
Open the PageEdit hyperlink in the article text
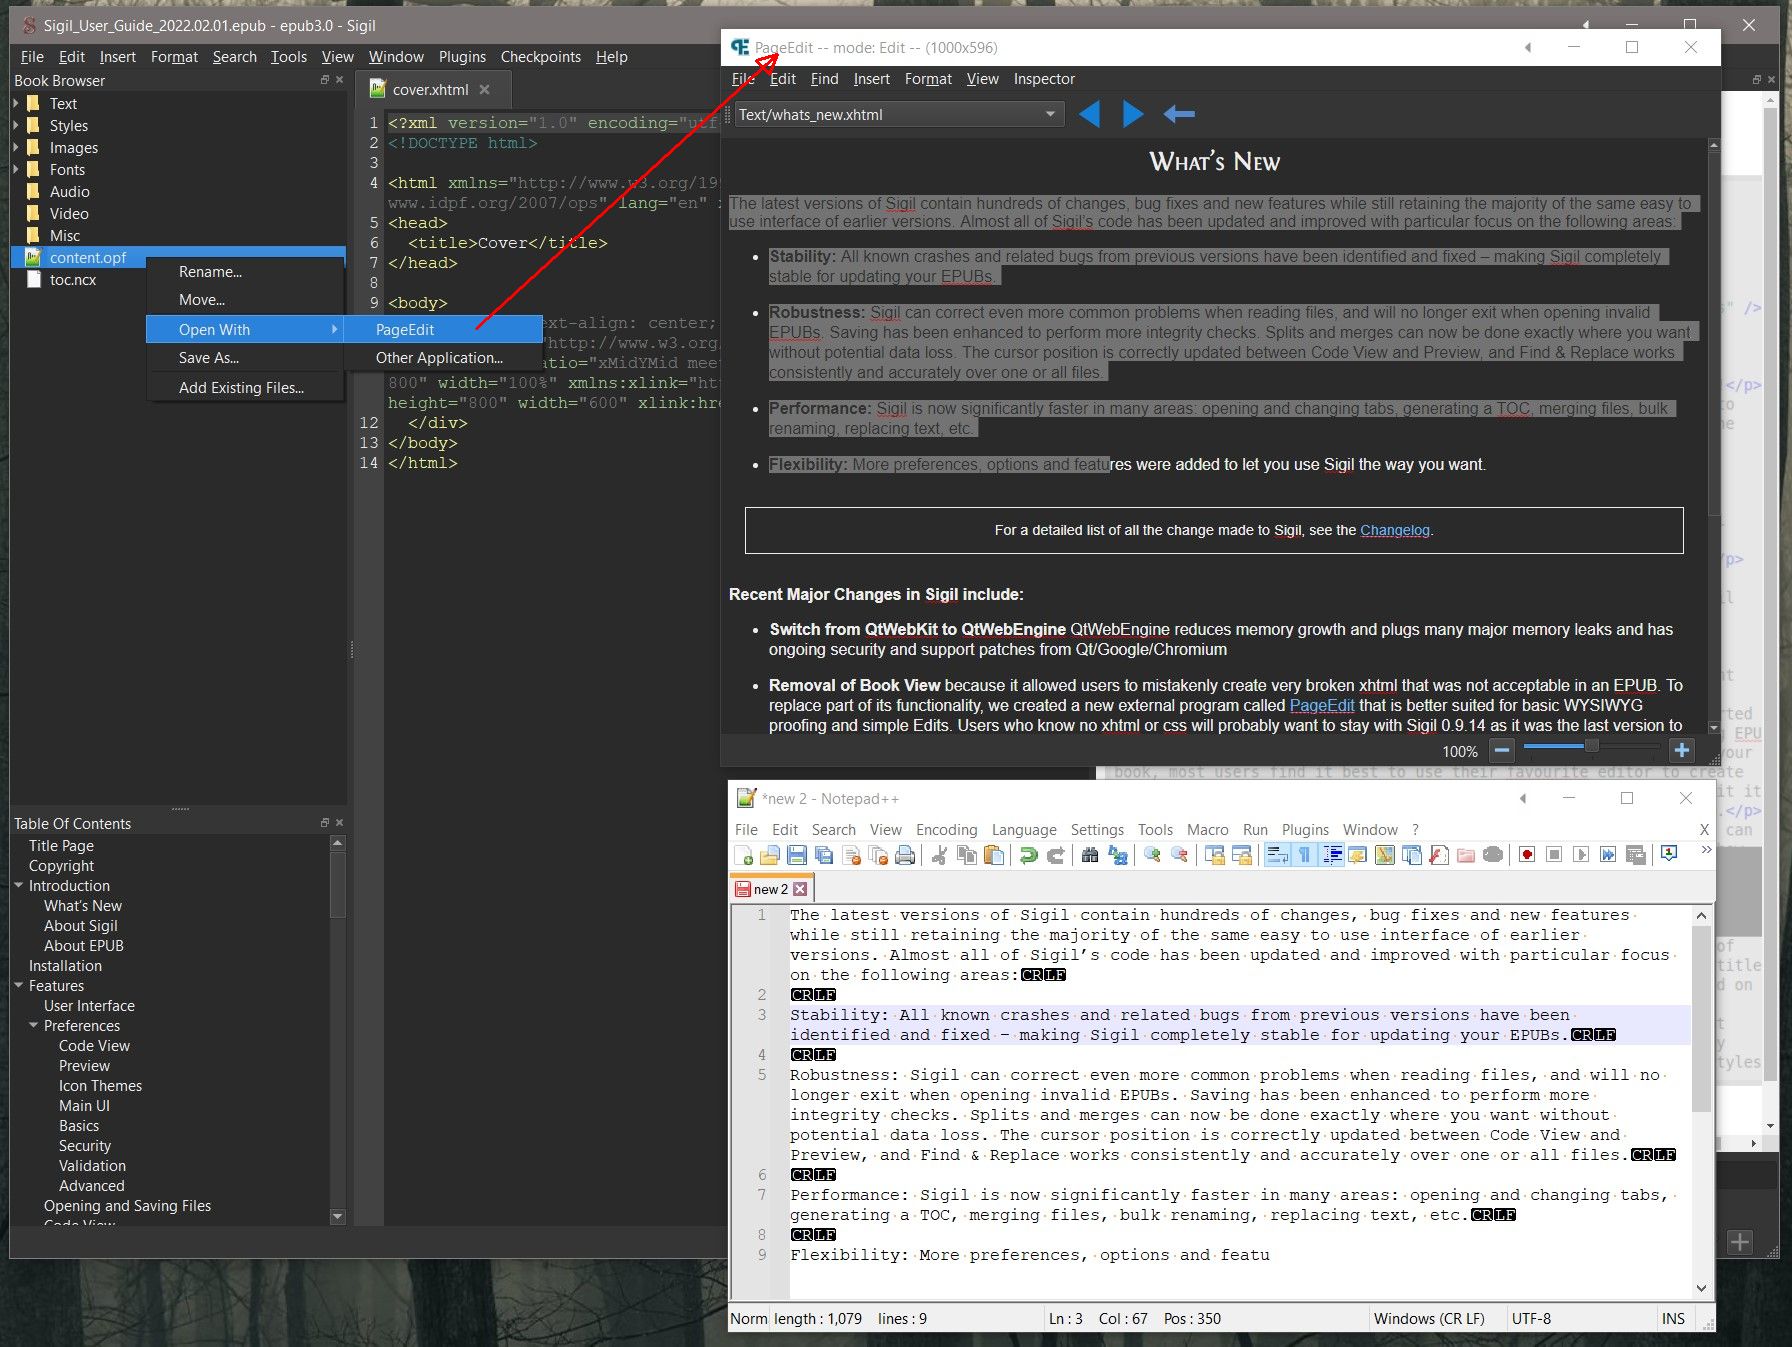point(1321,706)
